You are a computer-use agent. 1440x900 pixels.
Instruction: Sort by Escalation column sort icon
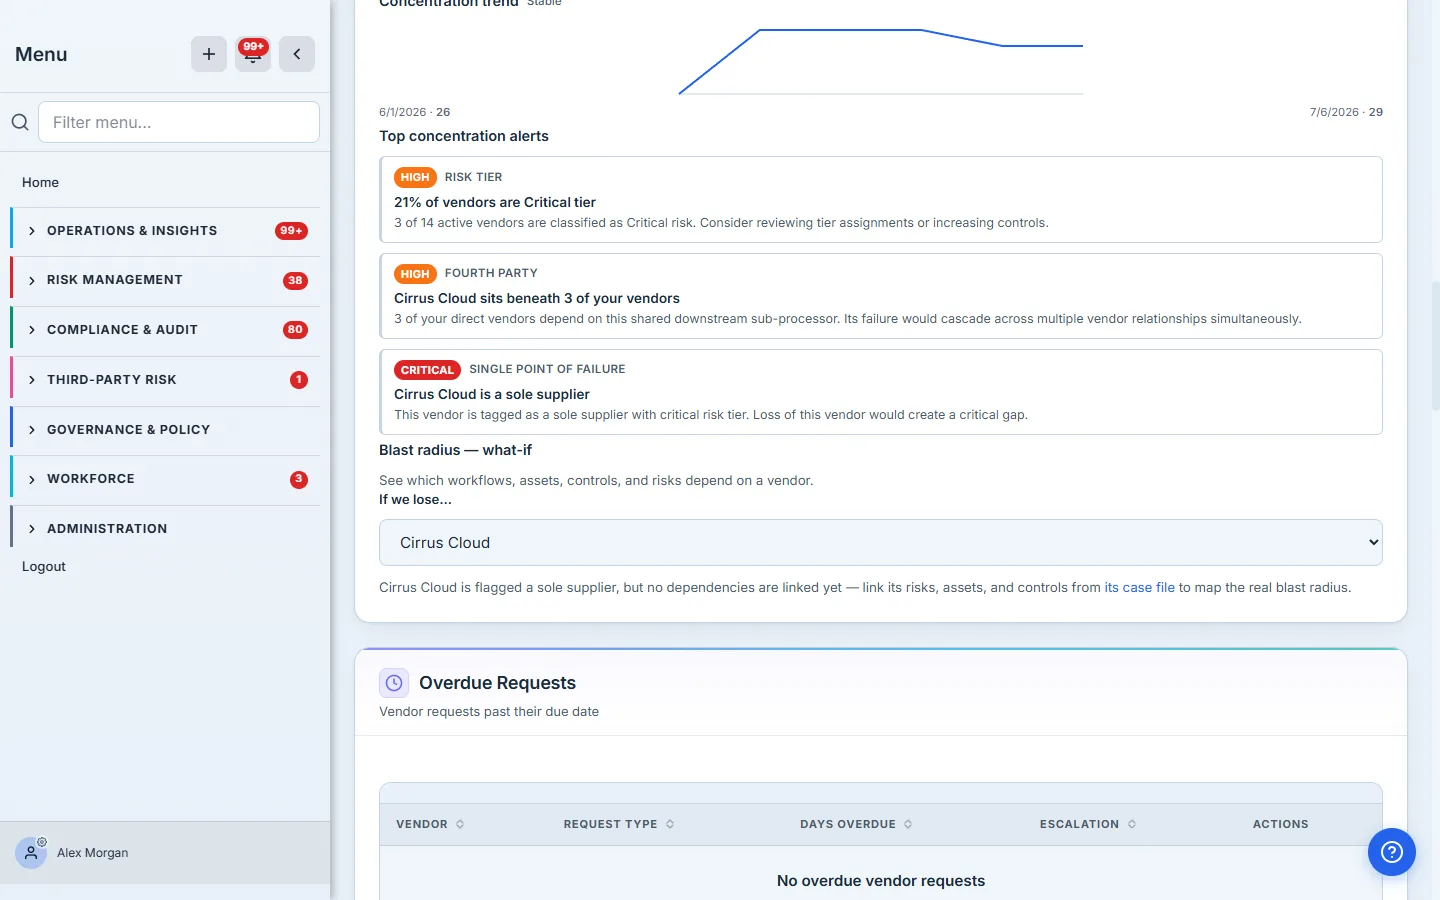(1132, 824)
